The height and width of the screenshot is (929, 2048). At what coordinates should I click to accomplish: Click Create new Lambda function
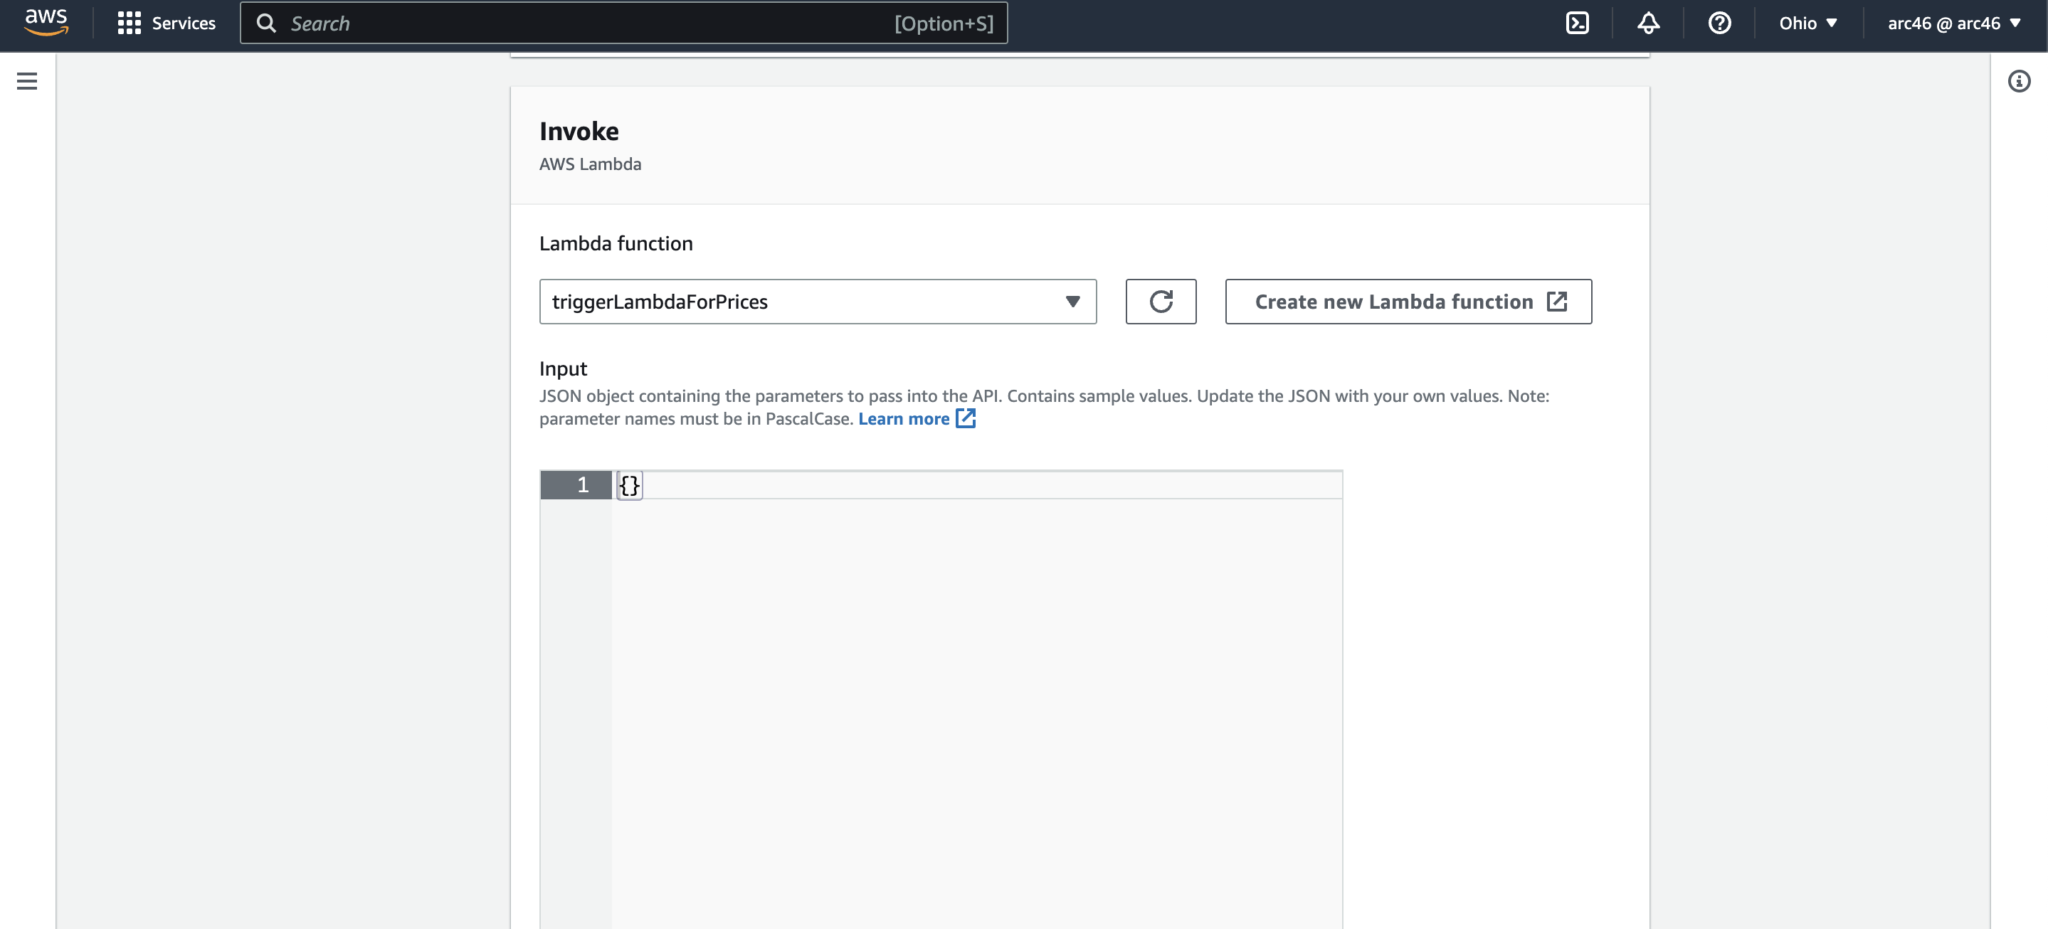point(1406,301)
